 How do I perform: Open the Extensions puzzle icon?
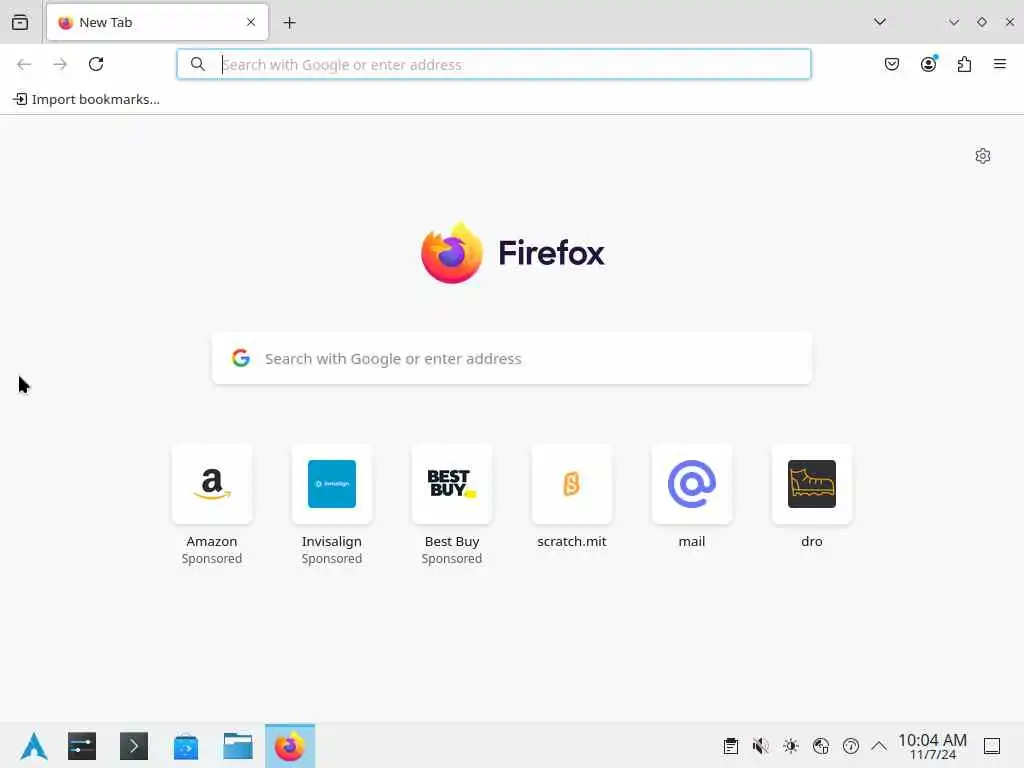tap(964, 64)
